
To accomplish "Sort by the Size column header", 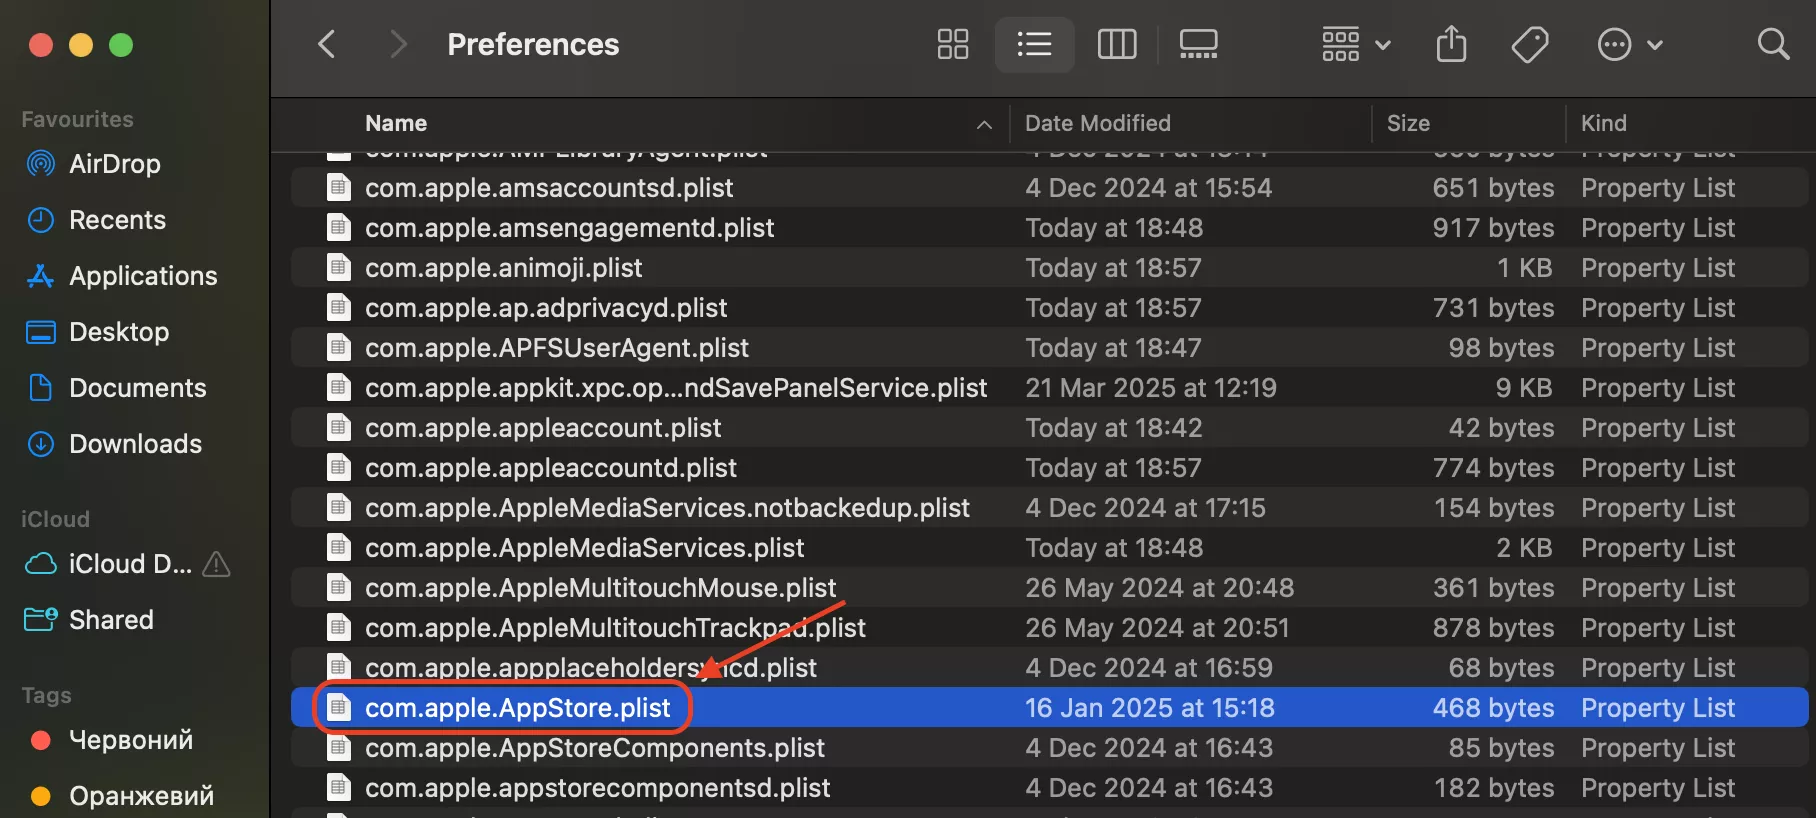I will pos(1408,123).
